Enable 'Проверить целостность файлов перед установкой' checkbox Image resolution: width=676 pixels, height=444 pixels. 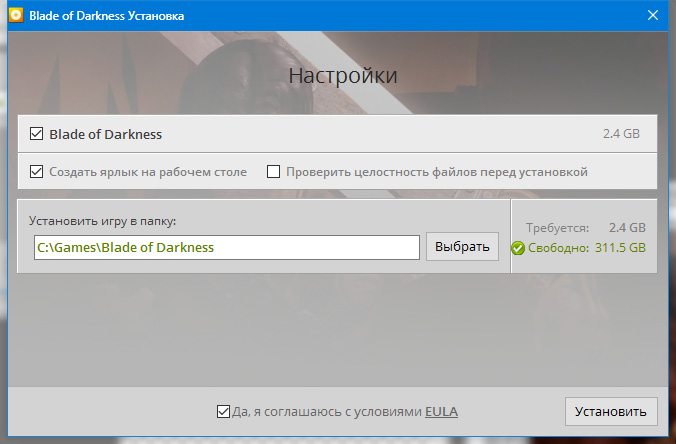tap(273, 172)
